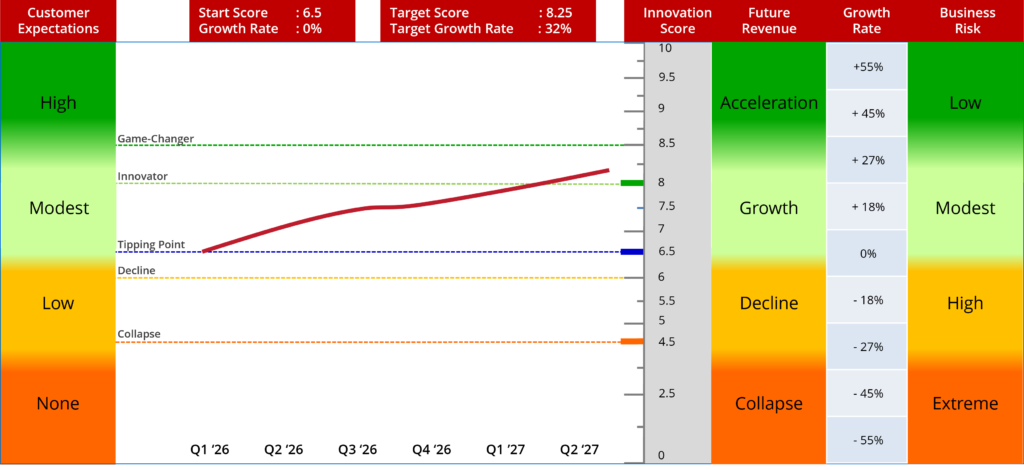Select the Extreme business risk zone
The width and height of the screenshot is (1024, 470).
966,404
